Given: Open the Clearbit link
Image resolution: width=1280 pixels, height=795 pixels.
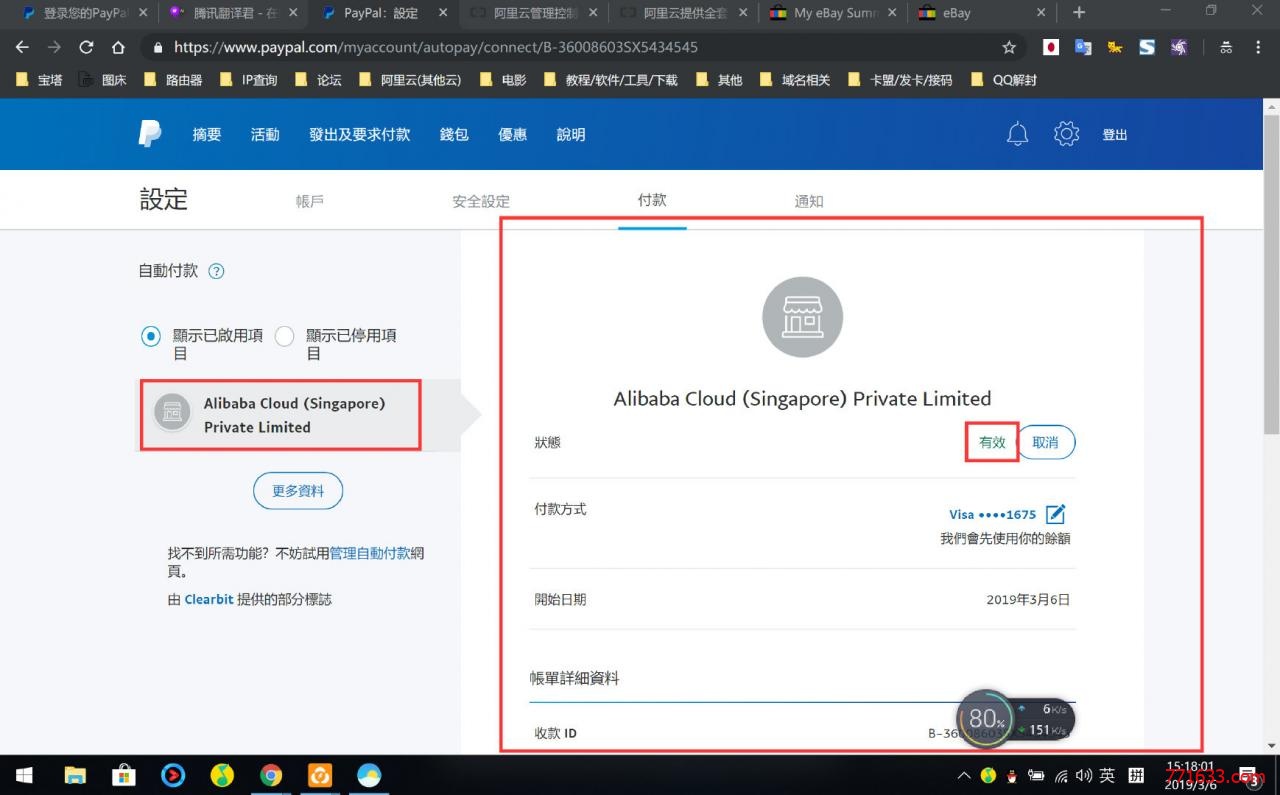Looking at the screenshot, I should [209, 599].
